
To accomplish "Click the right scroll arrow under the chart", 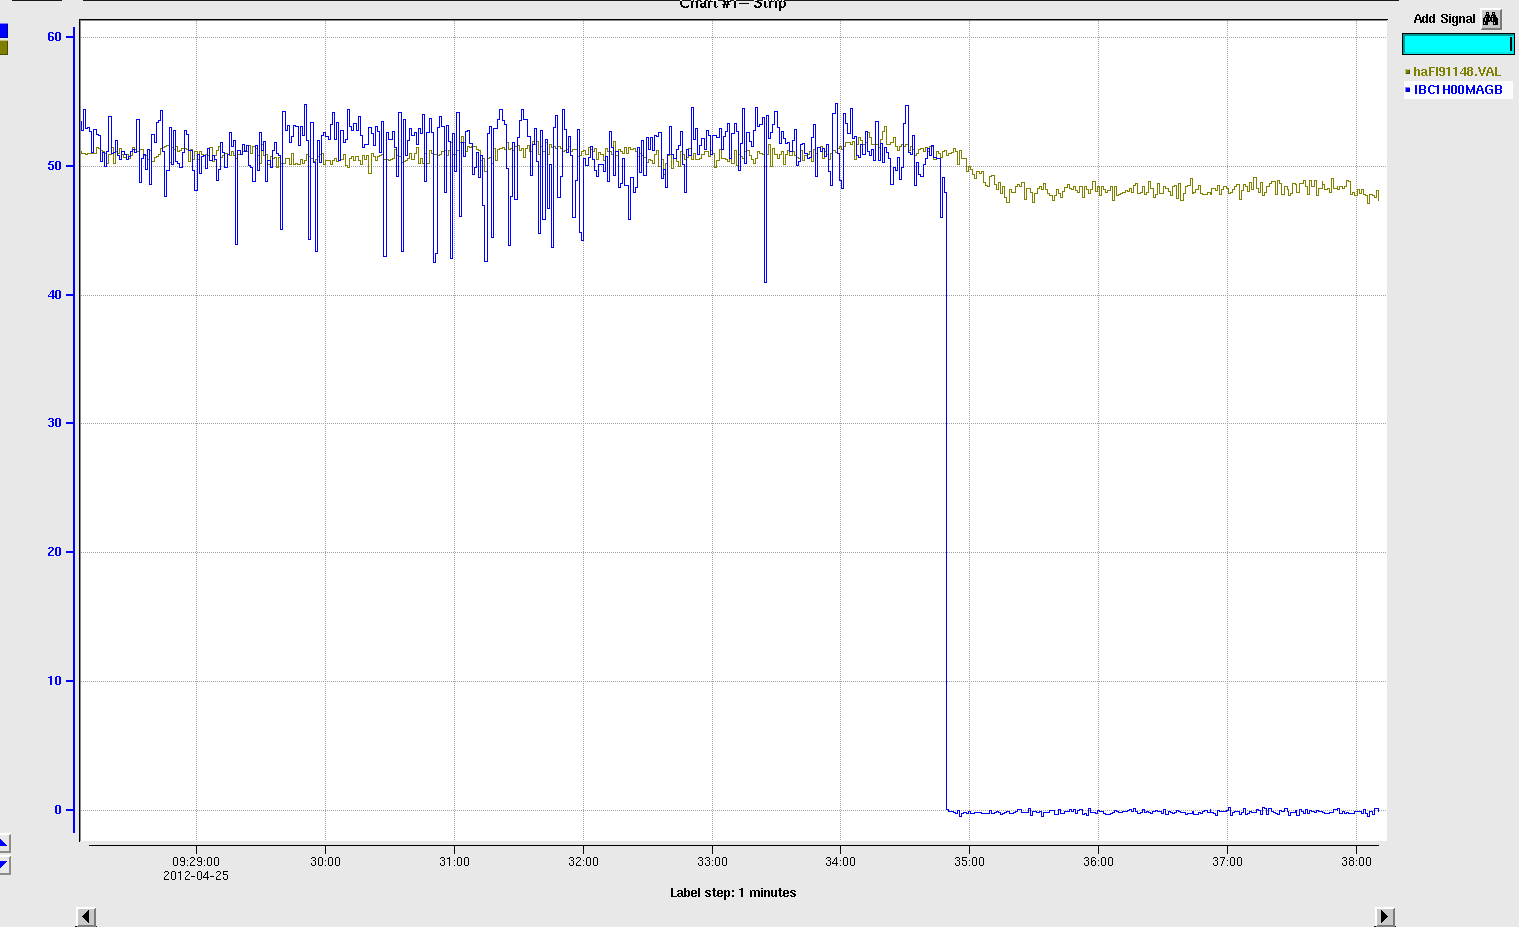I will [x=1385, y=916].
